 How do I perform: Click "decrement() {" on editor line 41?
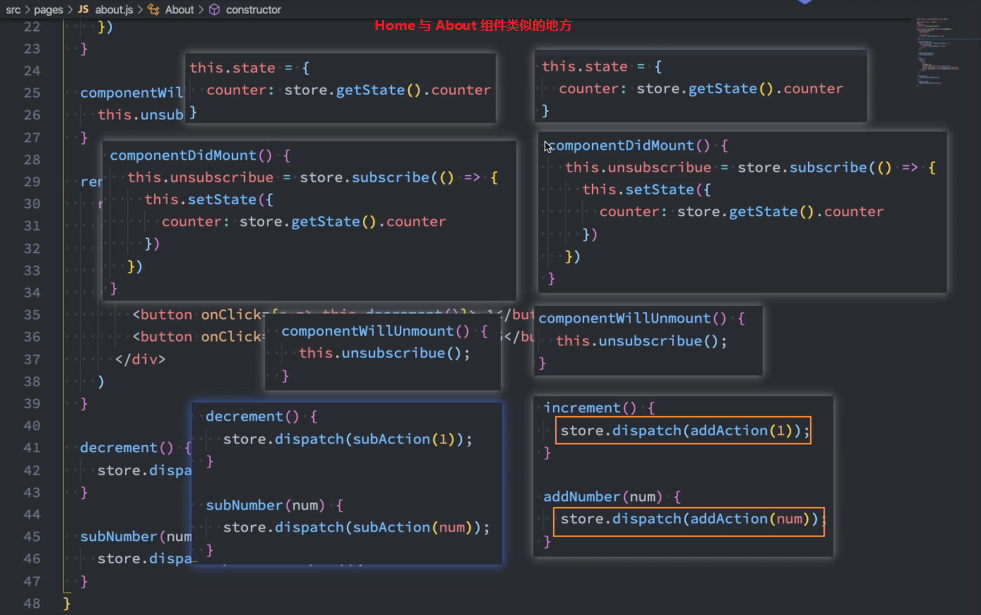click(135, 447)
